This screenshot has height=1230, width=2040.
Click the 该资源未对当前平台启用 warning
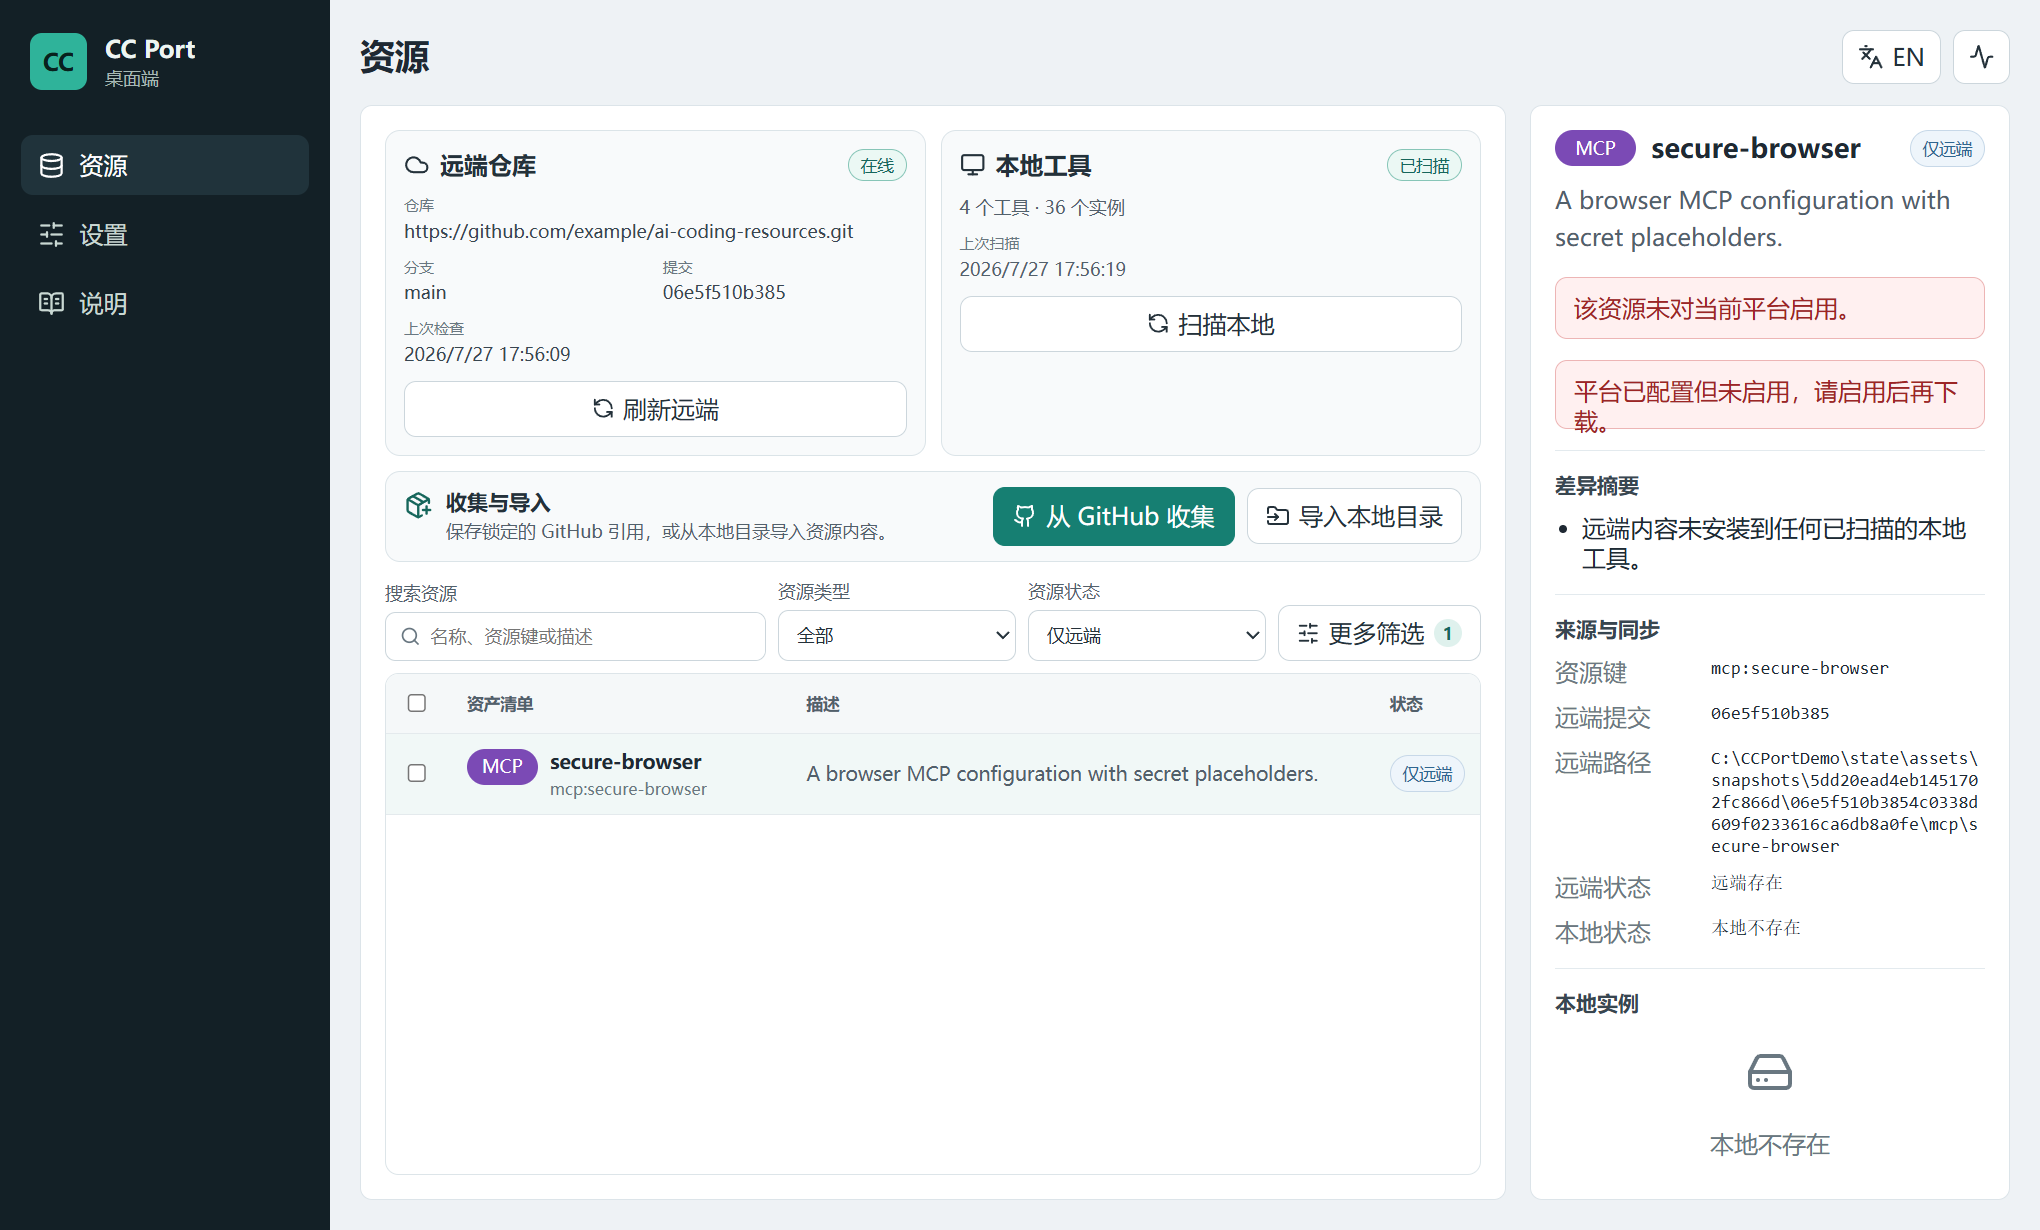[1769, 308]
